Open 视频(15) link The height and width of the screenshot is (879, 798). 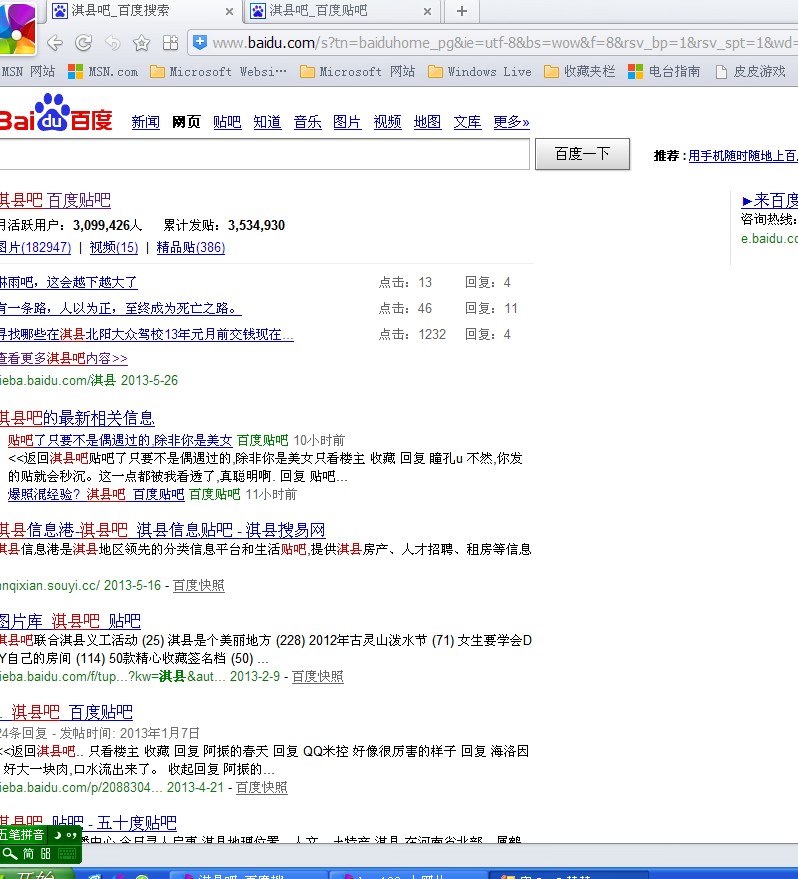coord(114,247)
